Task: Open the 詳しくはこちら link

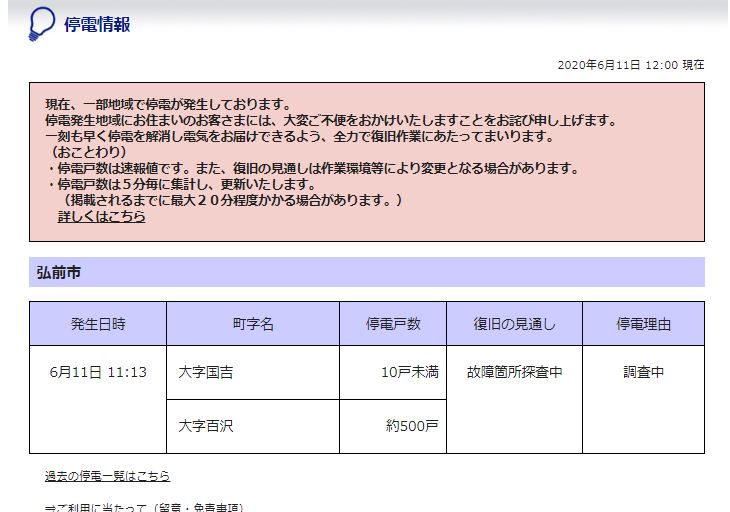Action: (x=101, y=216)
